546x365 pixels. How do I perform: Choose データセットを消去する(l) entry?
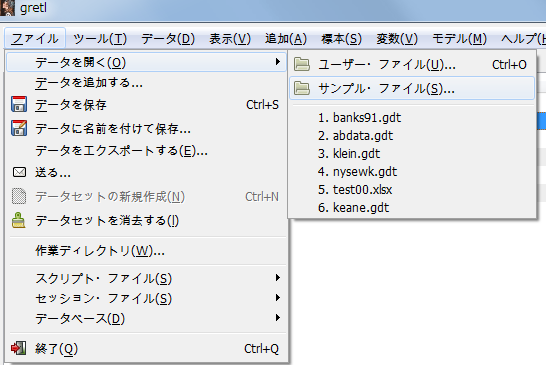point(146,220)
